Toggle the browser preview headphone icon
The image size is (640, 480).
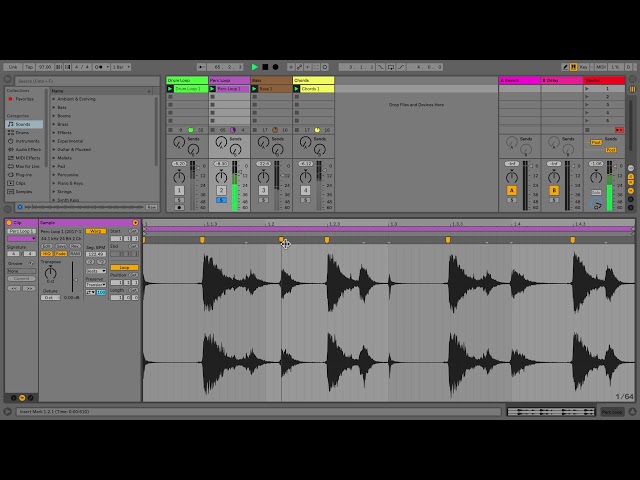click(20, 207)
